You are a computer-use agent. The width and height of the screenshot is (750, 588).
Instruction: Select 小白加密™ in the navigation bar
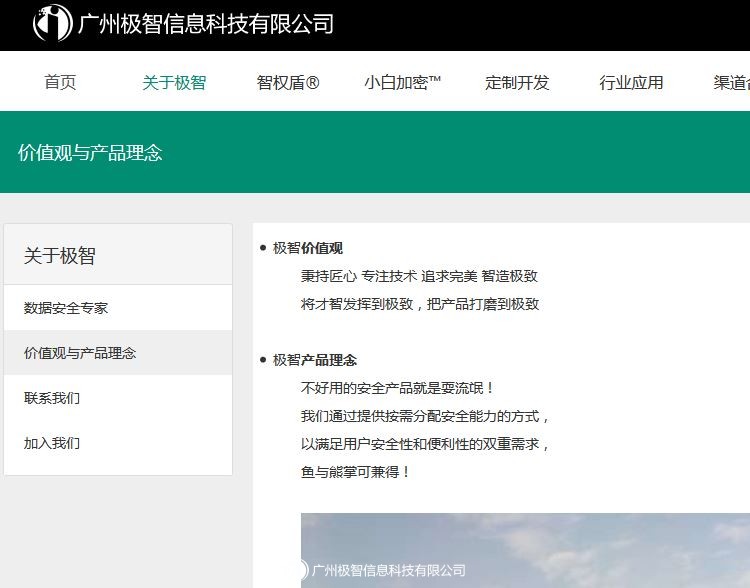click(402, 83)
